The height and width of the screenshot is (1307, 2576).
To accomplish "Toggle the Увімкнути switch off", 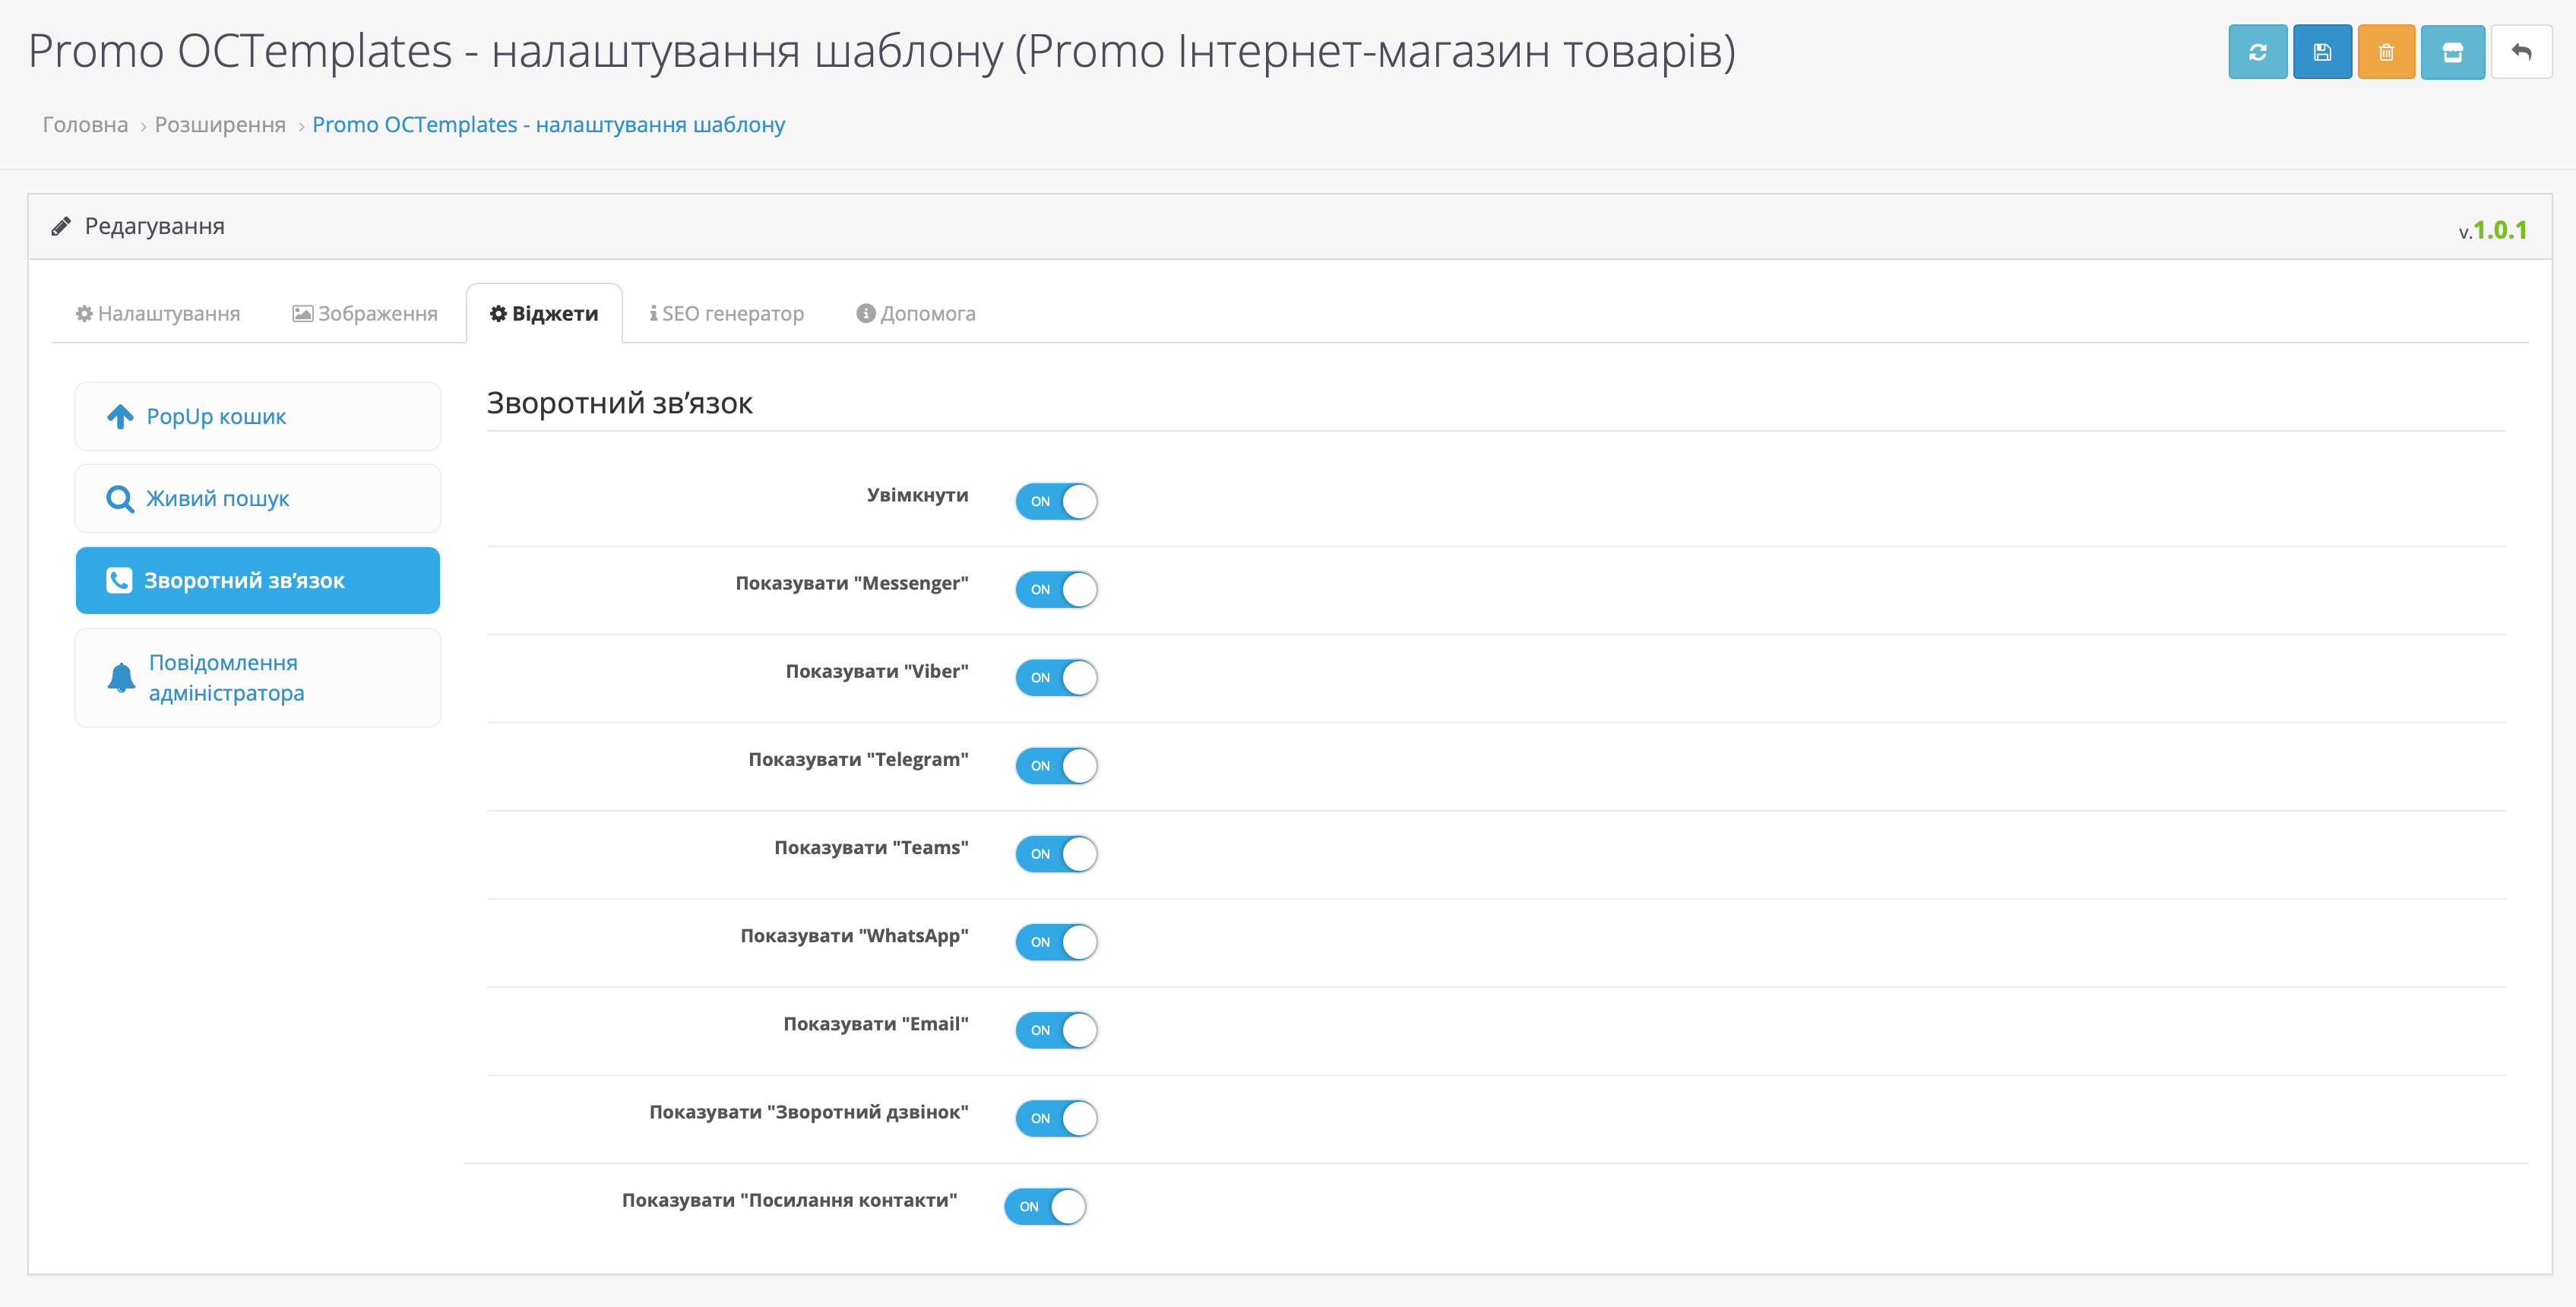I will pyautogui.click(x=1056, y=501).
